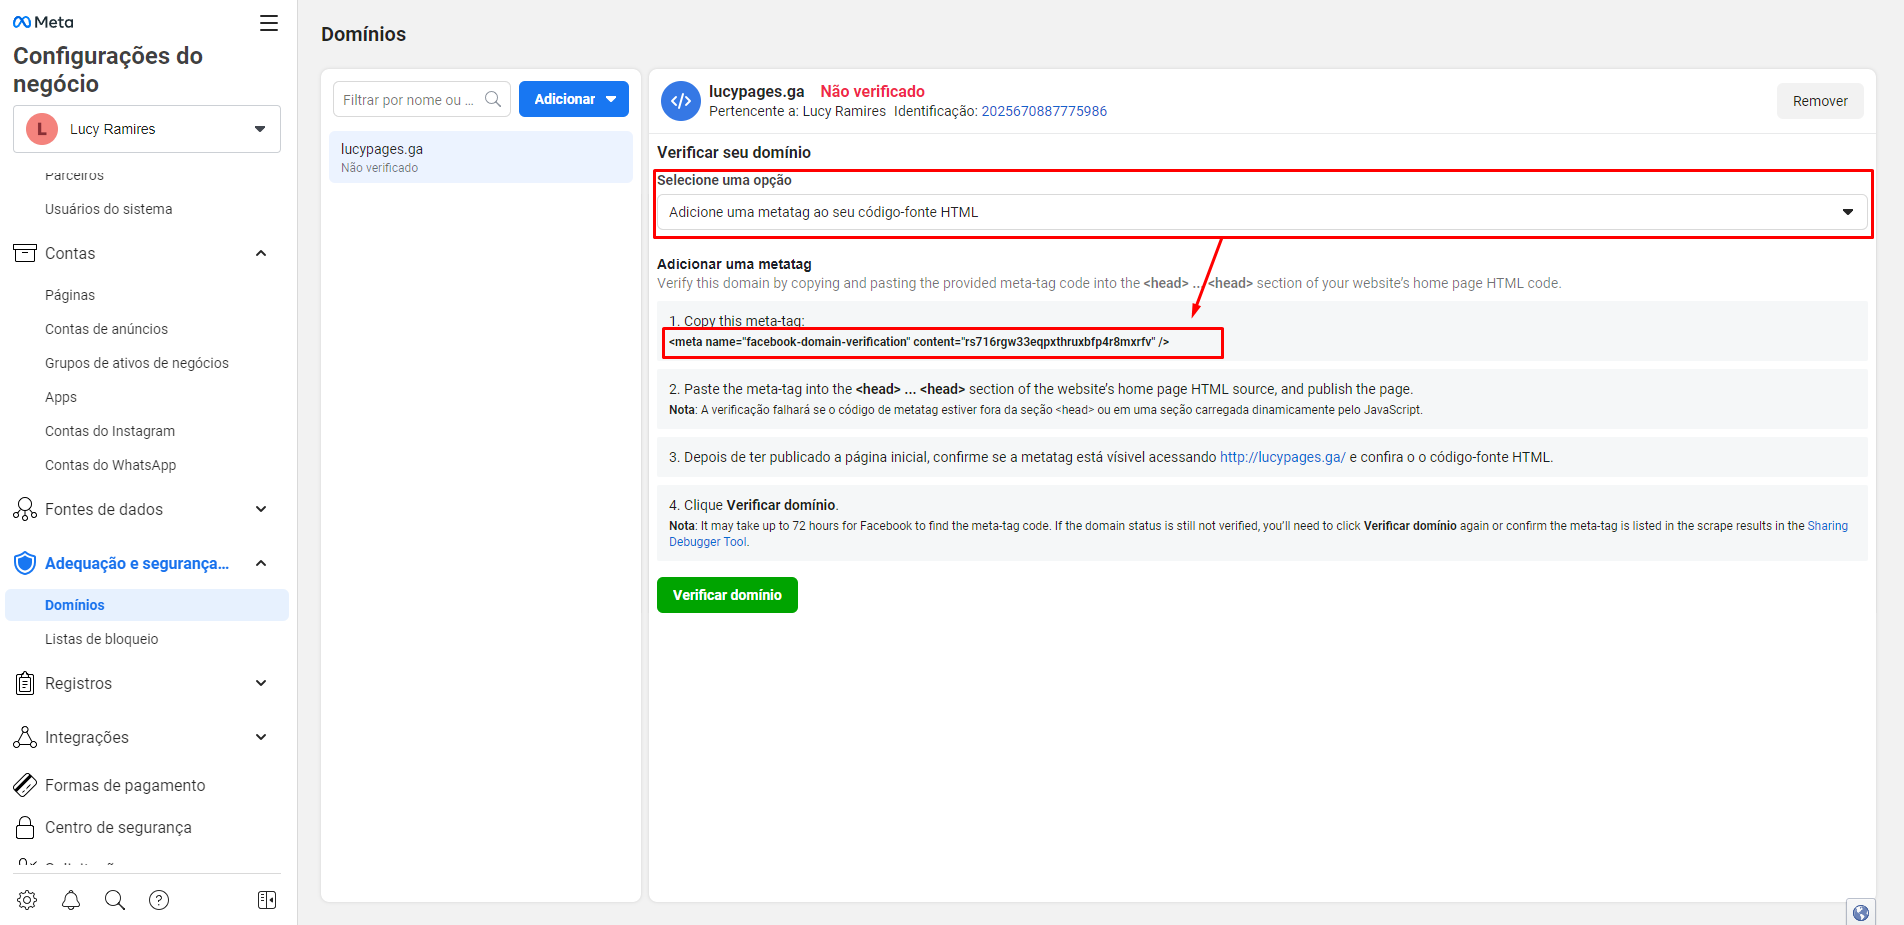Open settings gear icon in bottom bar
This screenshot has width=1904, height=925.
pyautogui.click(x=27, y=900)
